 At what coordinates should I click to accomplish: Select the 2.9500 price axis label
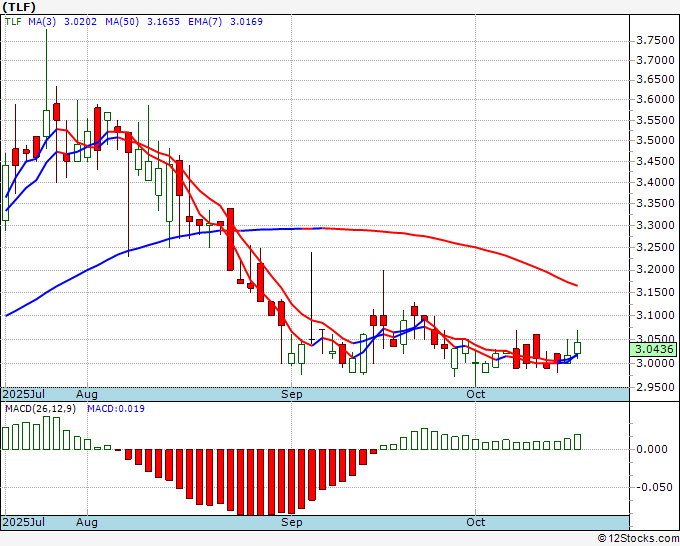(x=655, y=387)
